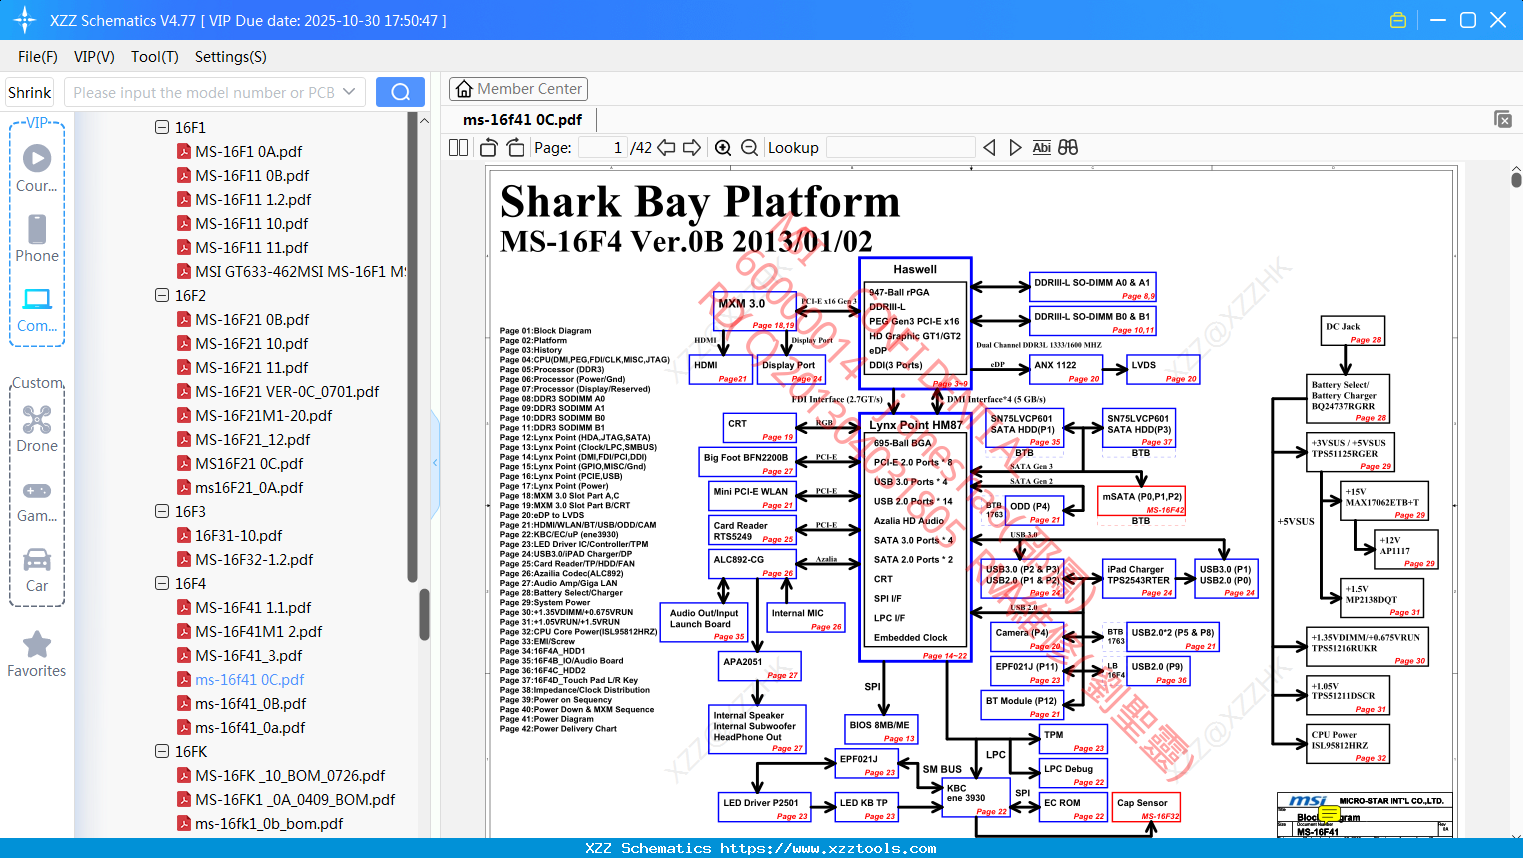1523x858 pixels.
Task: Open MS-16F11 11.pdf
Action: 252,247
